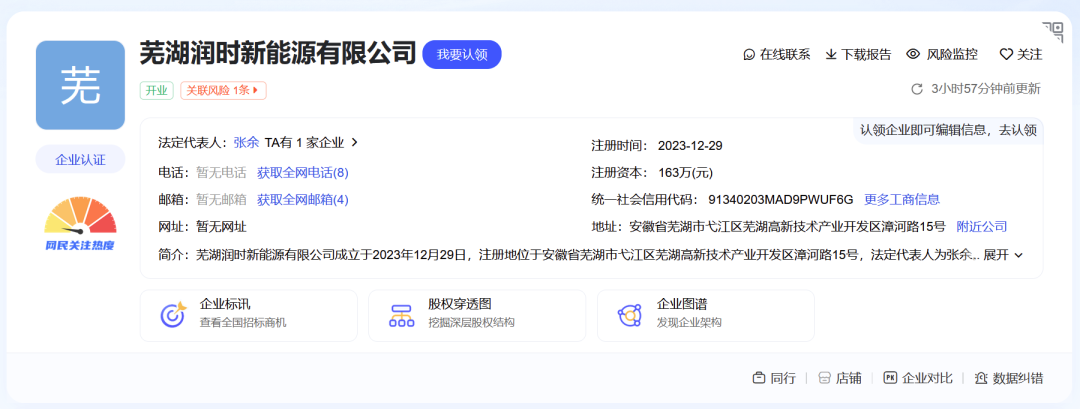Click the 暂无网址 text
The height and width of the screenshot is (409, 1080).
221,227
